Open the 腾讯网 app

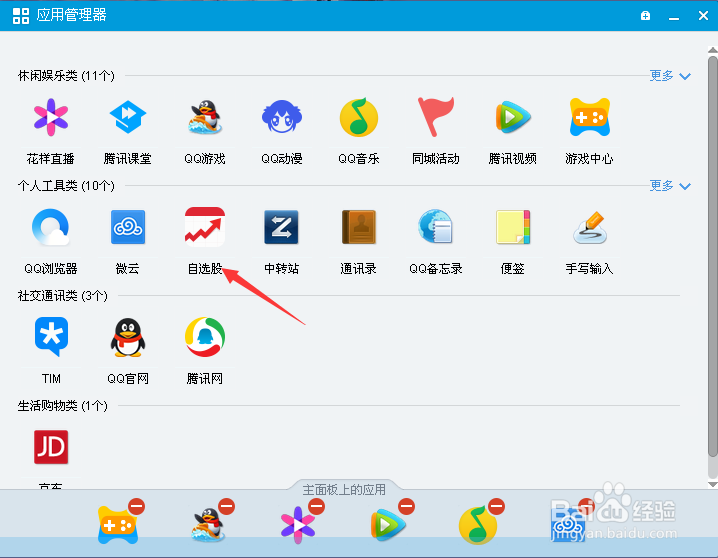pos(205,337)
